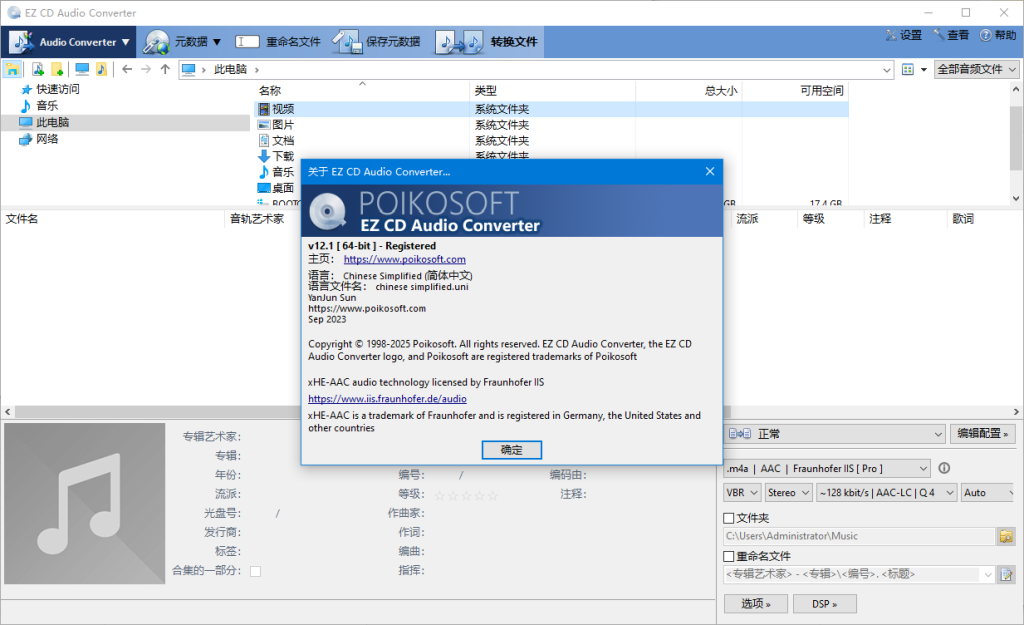Browse for output folder icon
This screenshot has height=625, width=1024.
pos(1006,536)
